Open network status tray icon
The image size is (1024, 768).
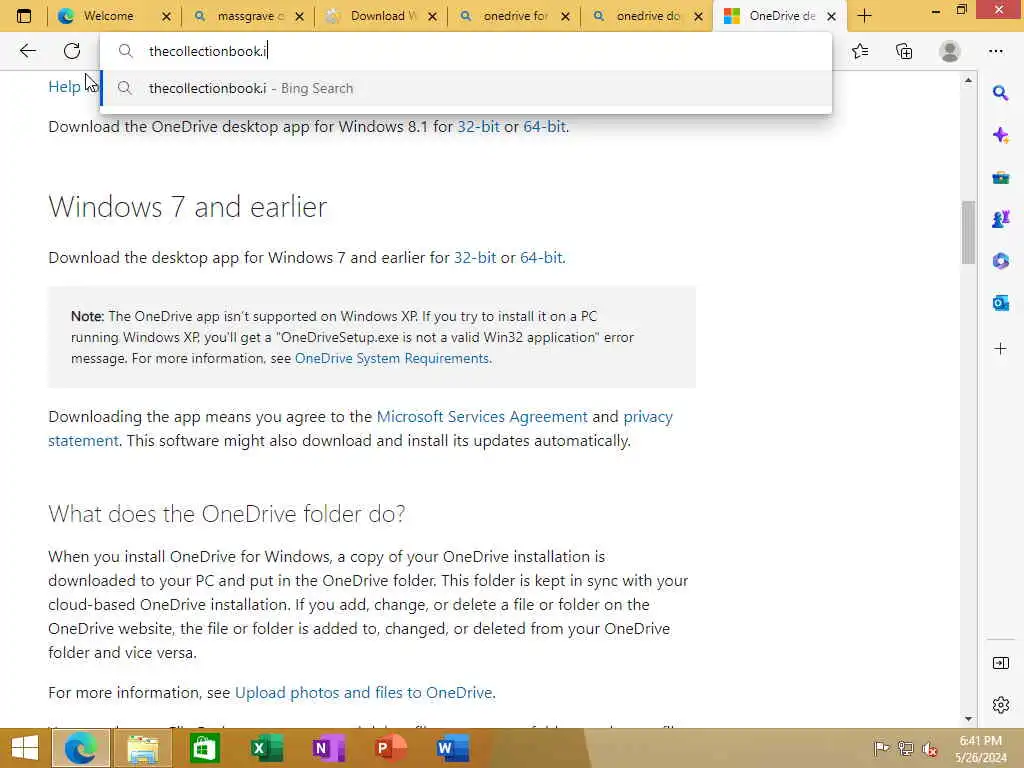point(905,748)
